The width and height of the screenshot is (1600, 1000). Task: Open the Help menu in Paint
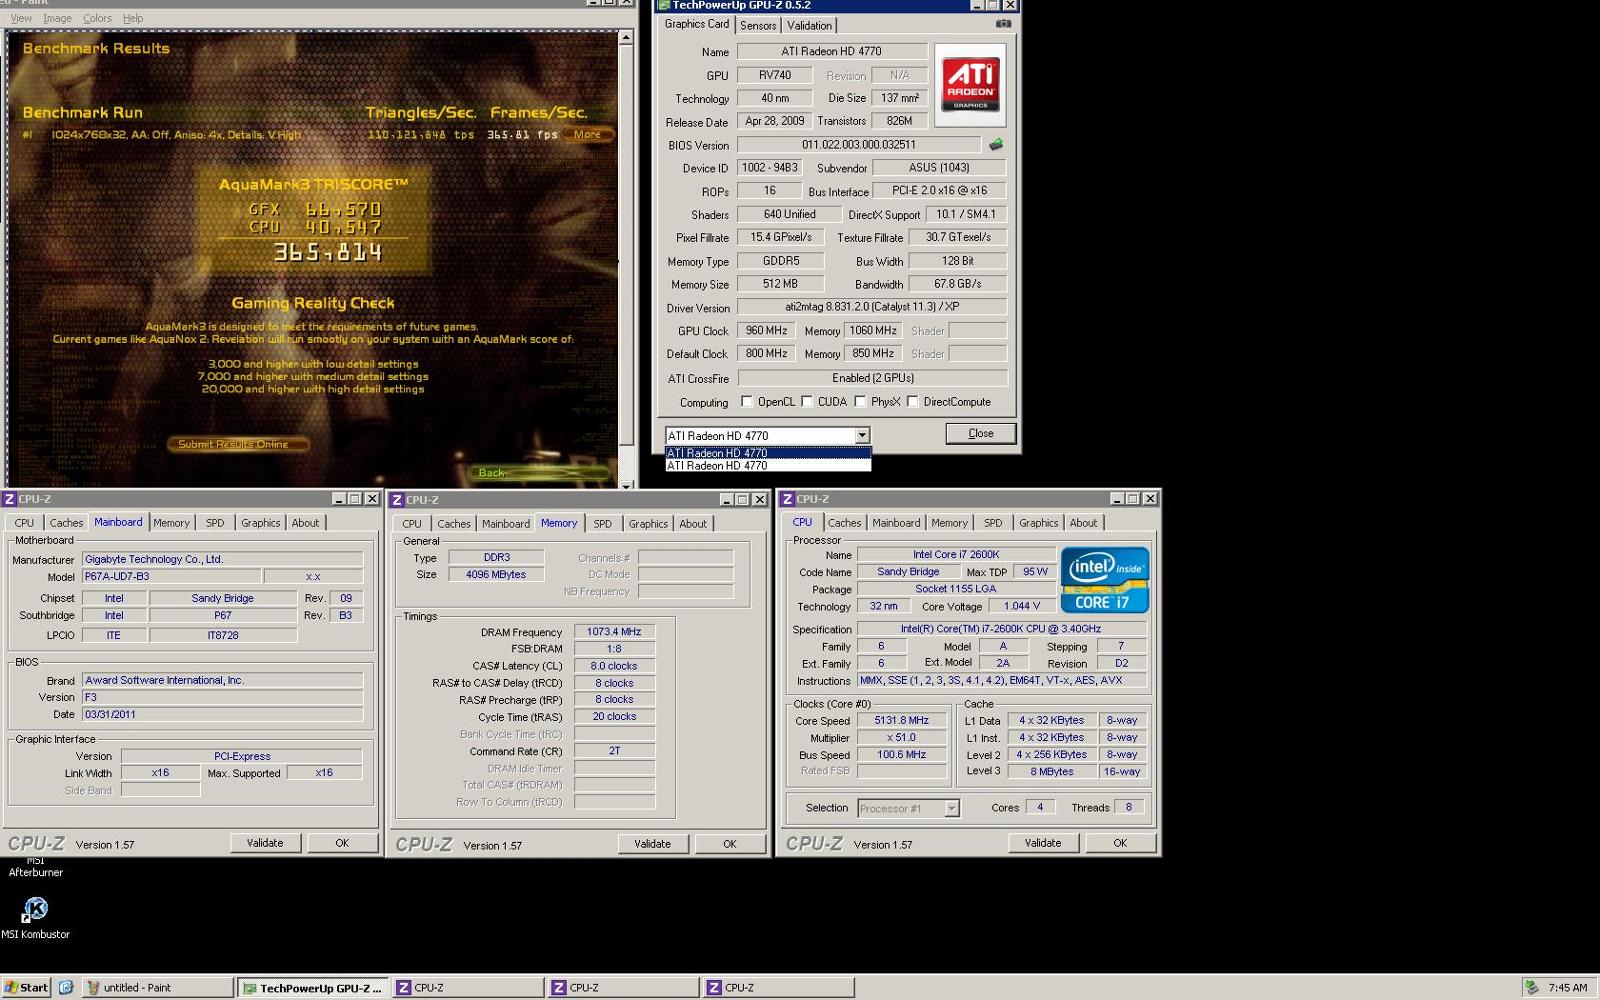133,18
